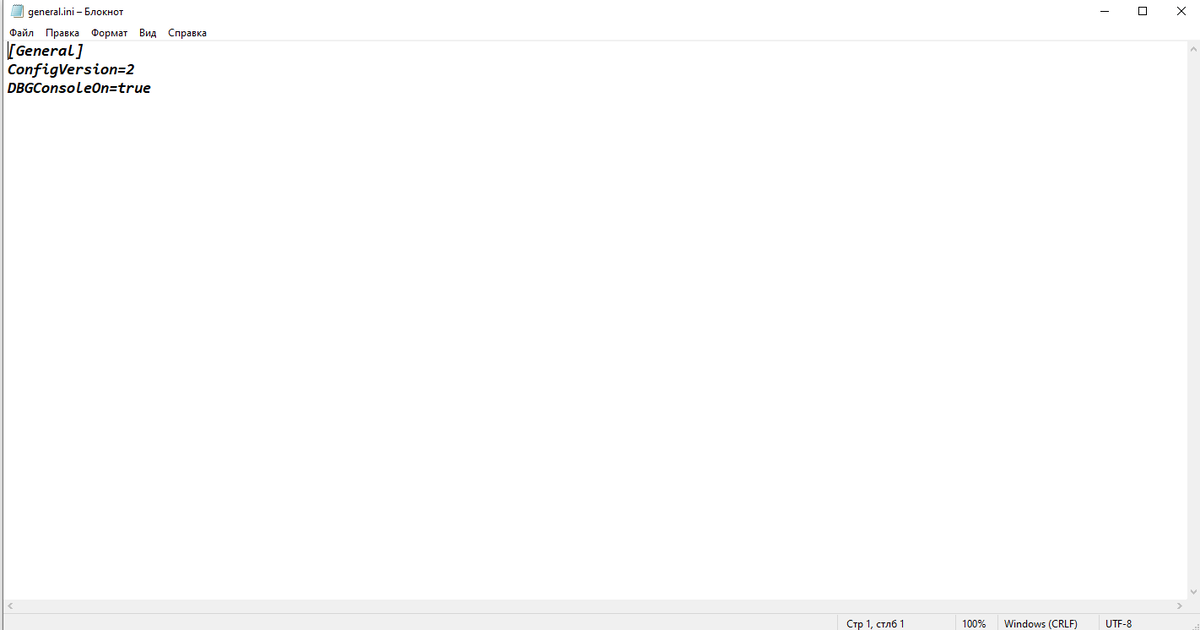
Task: Place cursor in the DBGConsoleOn=true line
Action: pyautogui.click(x=79, y=88)
